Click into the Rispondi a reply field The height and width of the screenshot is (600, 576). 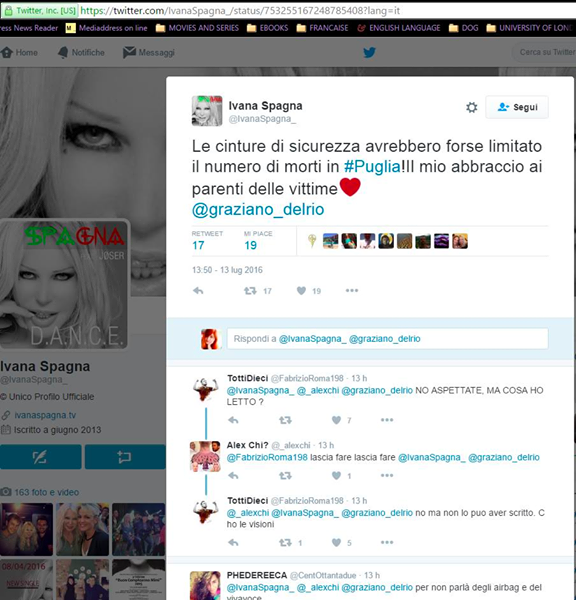click(387, 339)
